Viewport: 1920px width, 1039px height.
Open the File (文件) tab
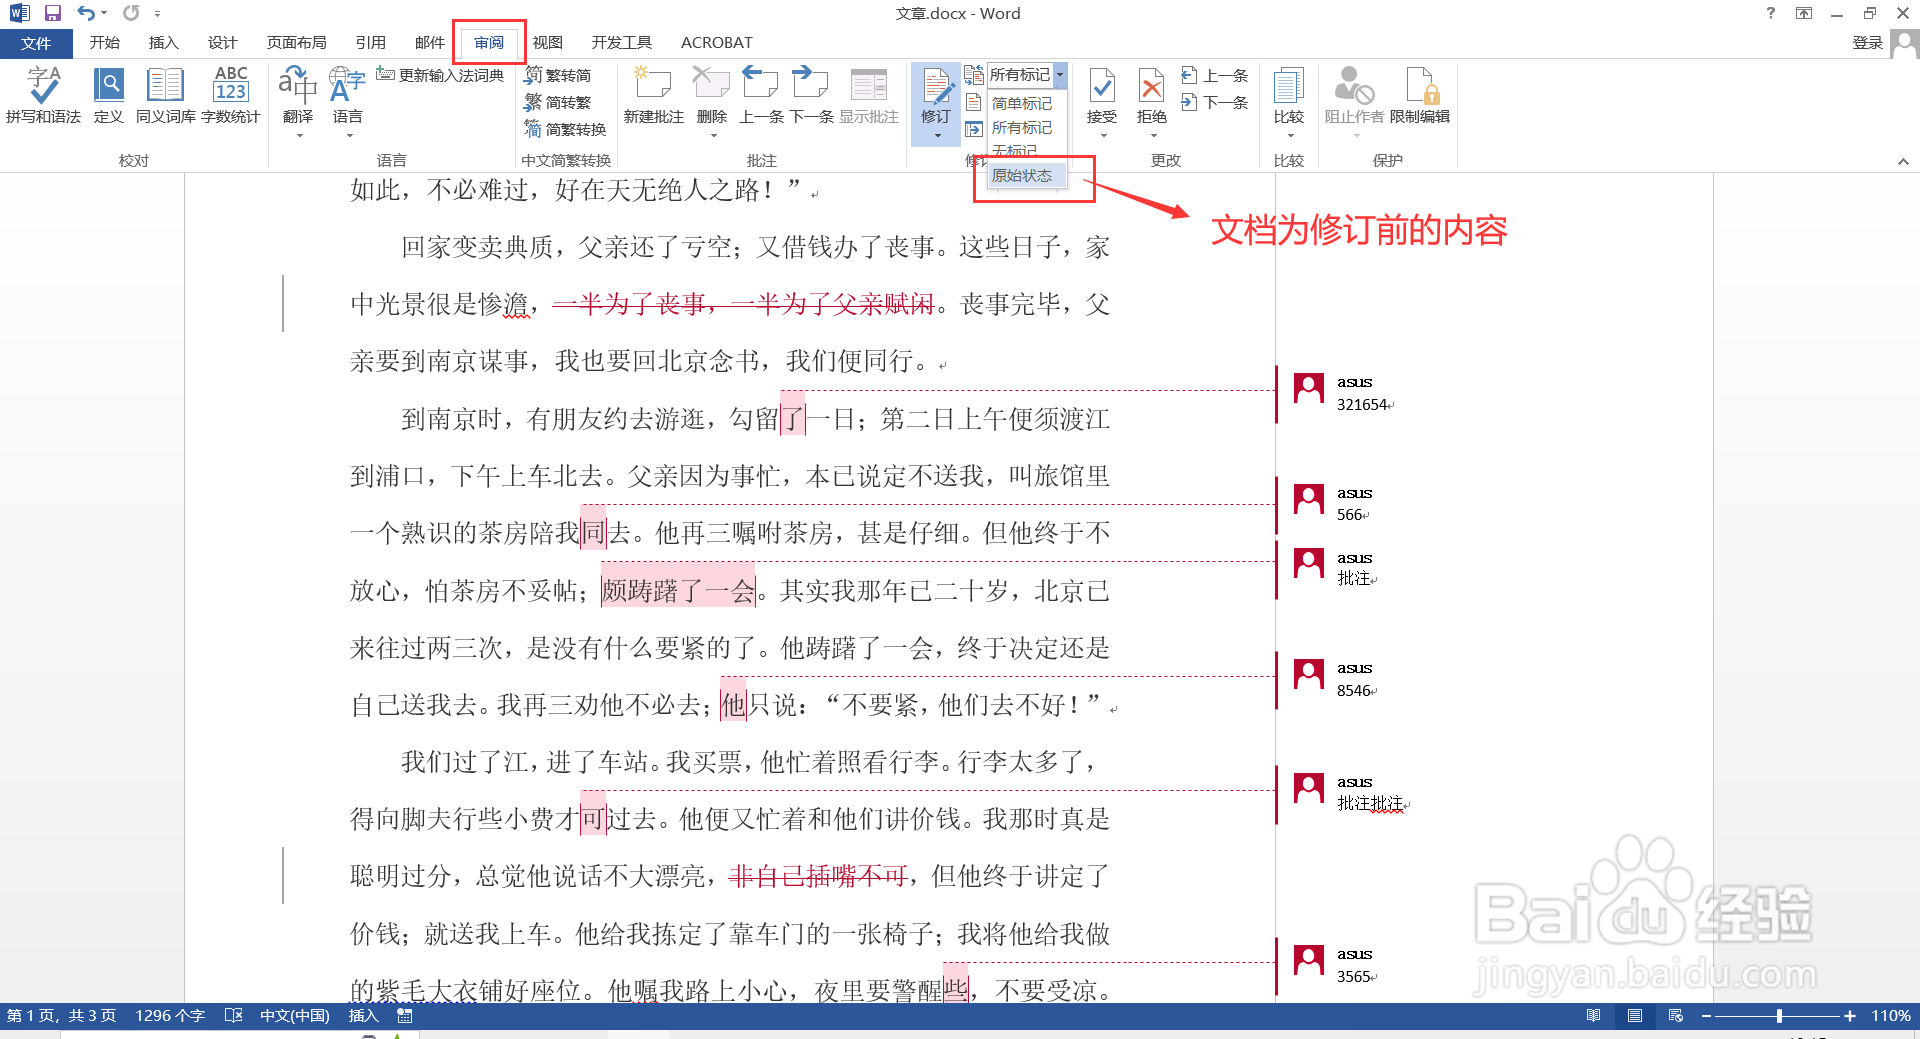click(x=36, y=43)
